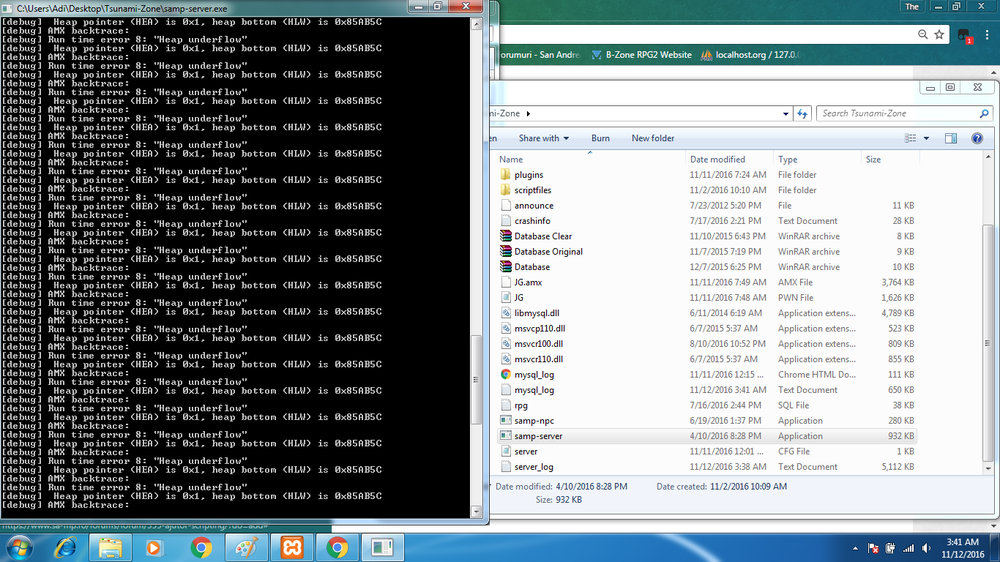Click the Burn toolbar button
This screenshot has width=1000, height=562.
[600, 138]
